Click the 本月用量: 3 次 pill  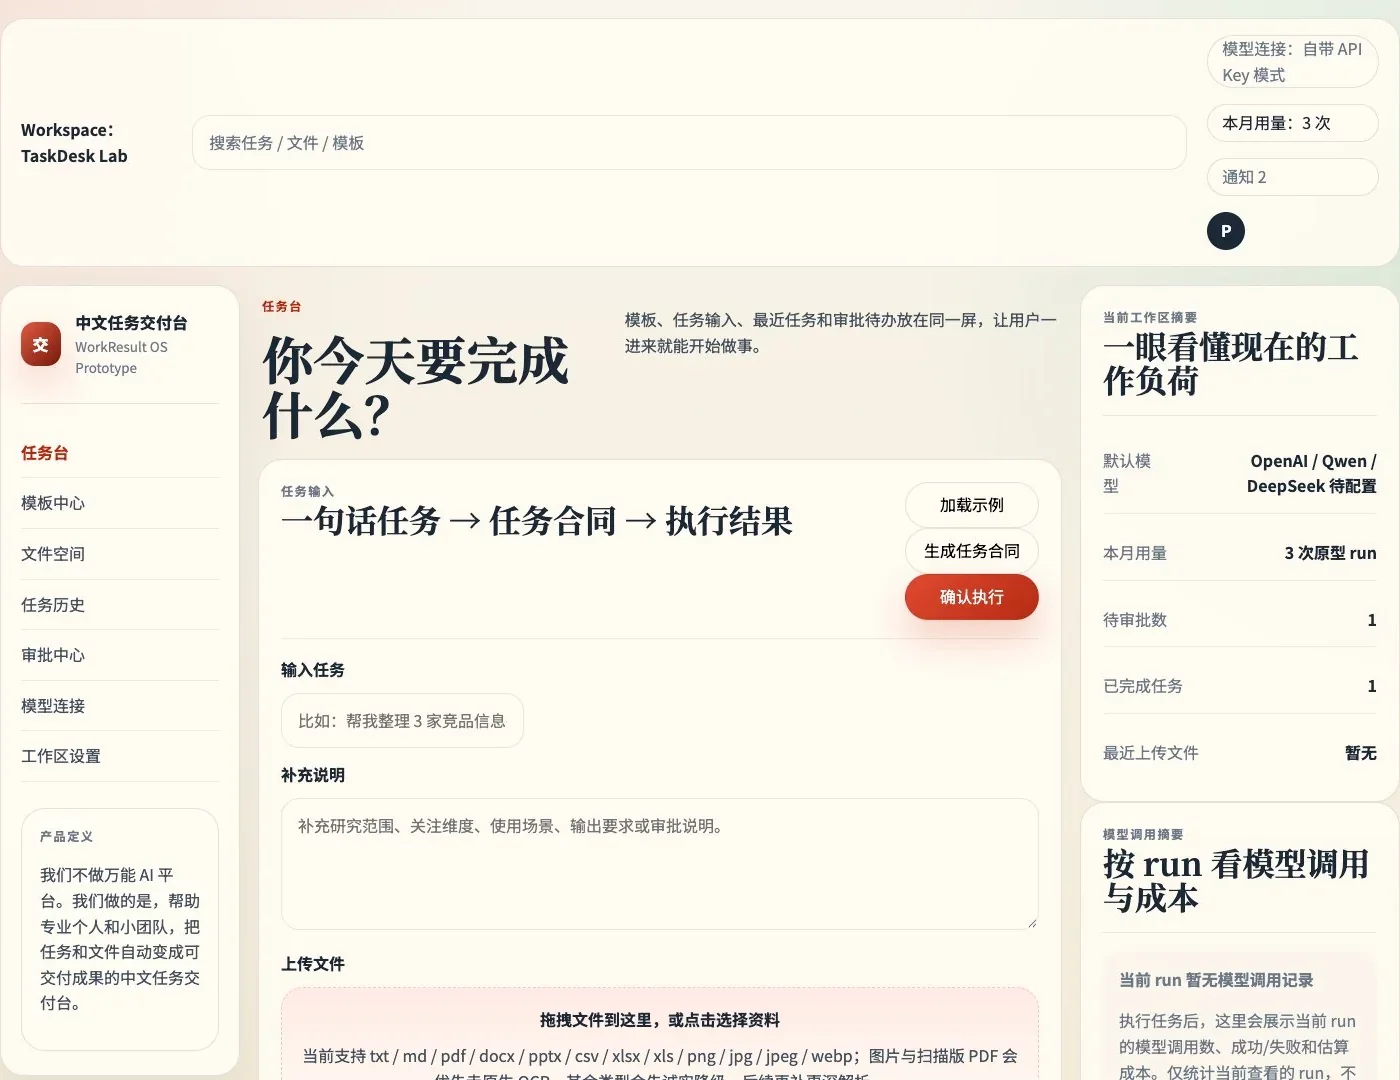click(1292, 123)
